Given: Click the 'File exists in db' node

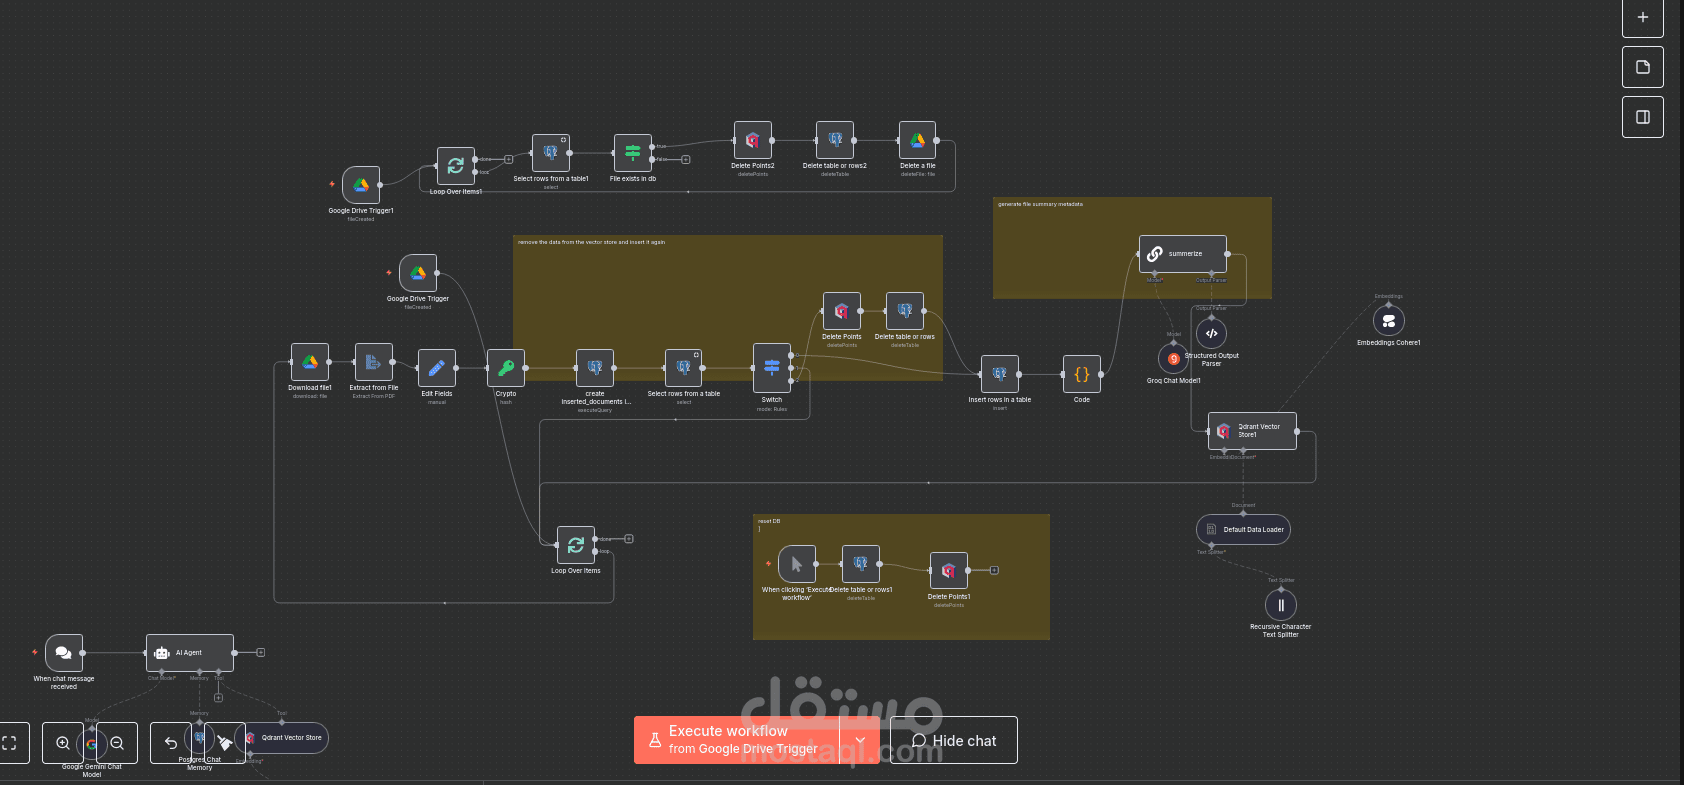Looking at the screenshot, I should (x=633, y=153).
